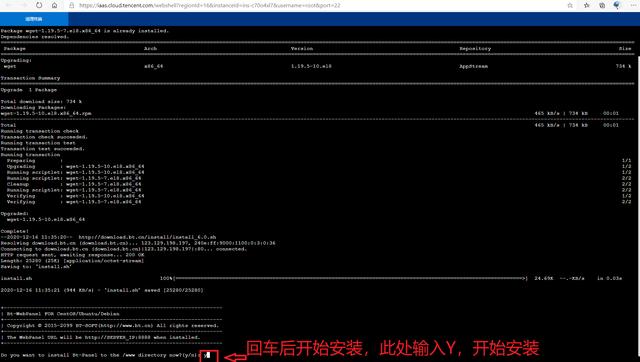Screen dimensions: 640x362
Task: Click 'Do you want to install Bt-Panel' prompt text
Action: pyautogui.click(x=100, y=355)
